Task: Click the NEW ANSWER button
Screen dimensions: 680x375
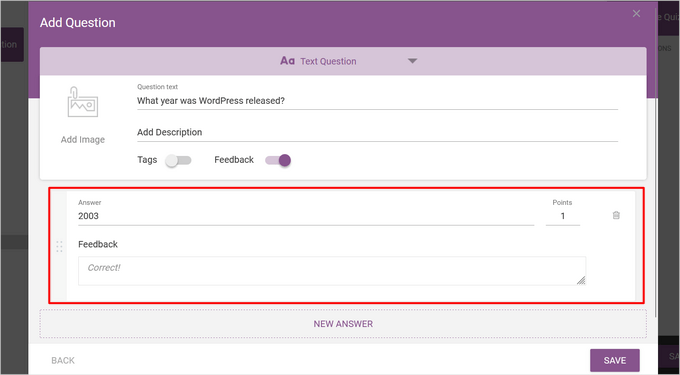Action: (343, 324)
